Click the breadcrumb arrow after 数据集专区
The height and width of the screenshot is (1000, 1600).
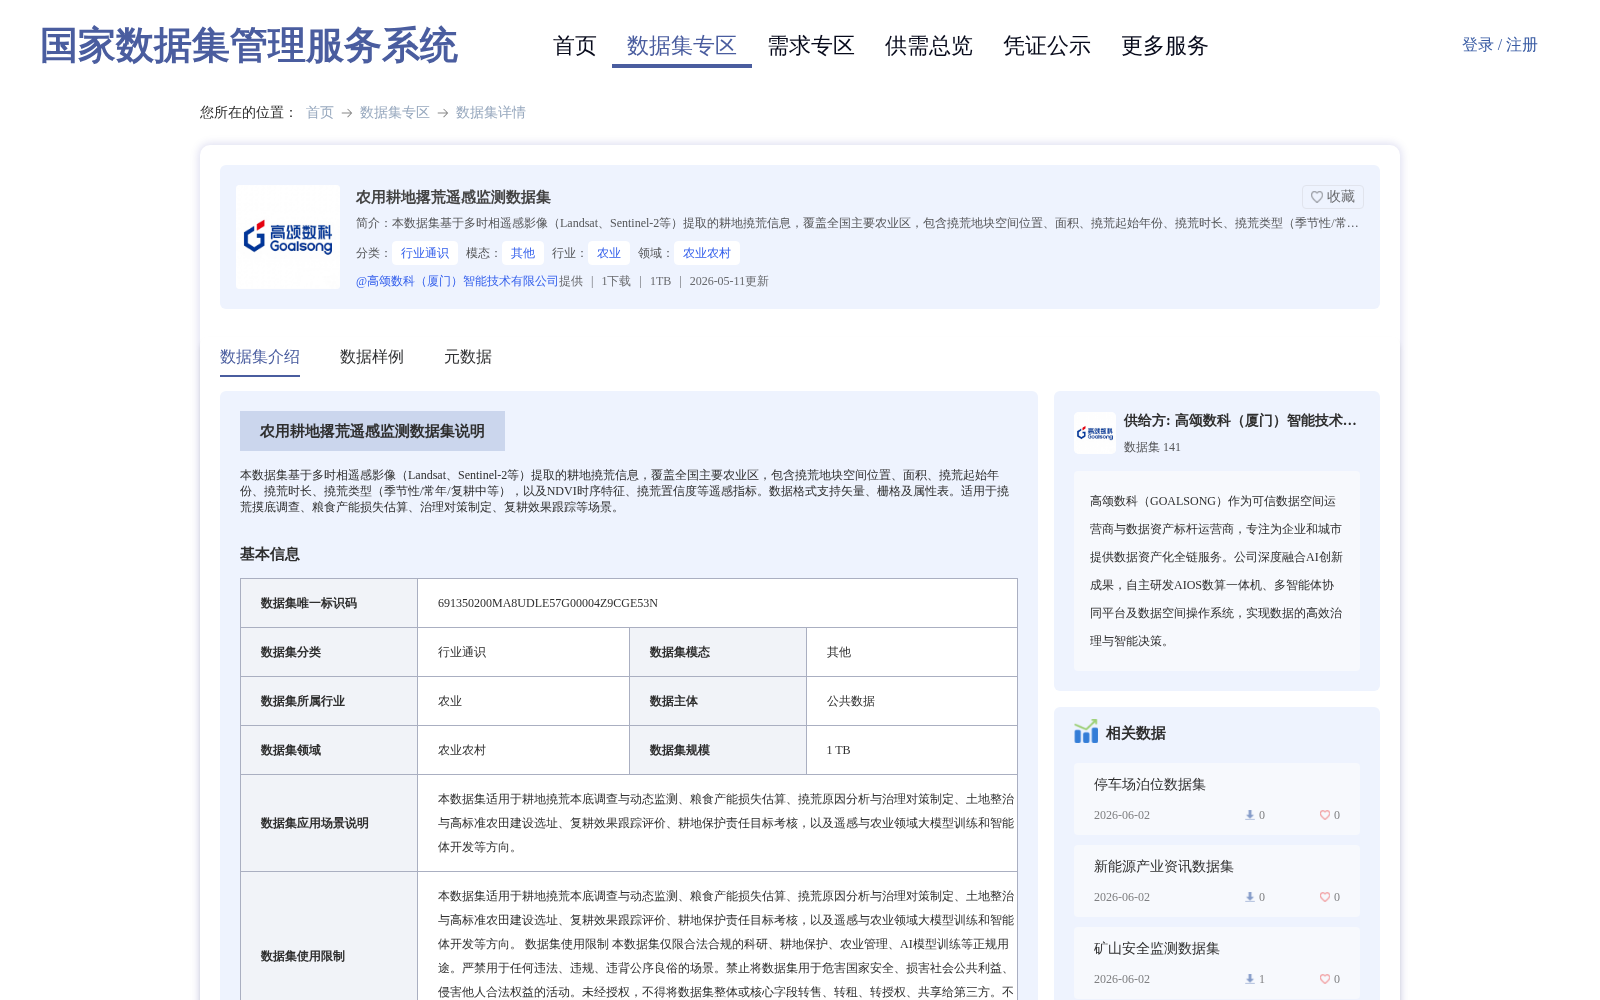click(443, 113)
